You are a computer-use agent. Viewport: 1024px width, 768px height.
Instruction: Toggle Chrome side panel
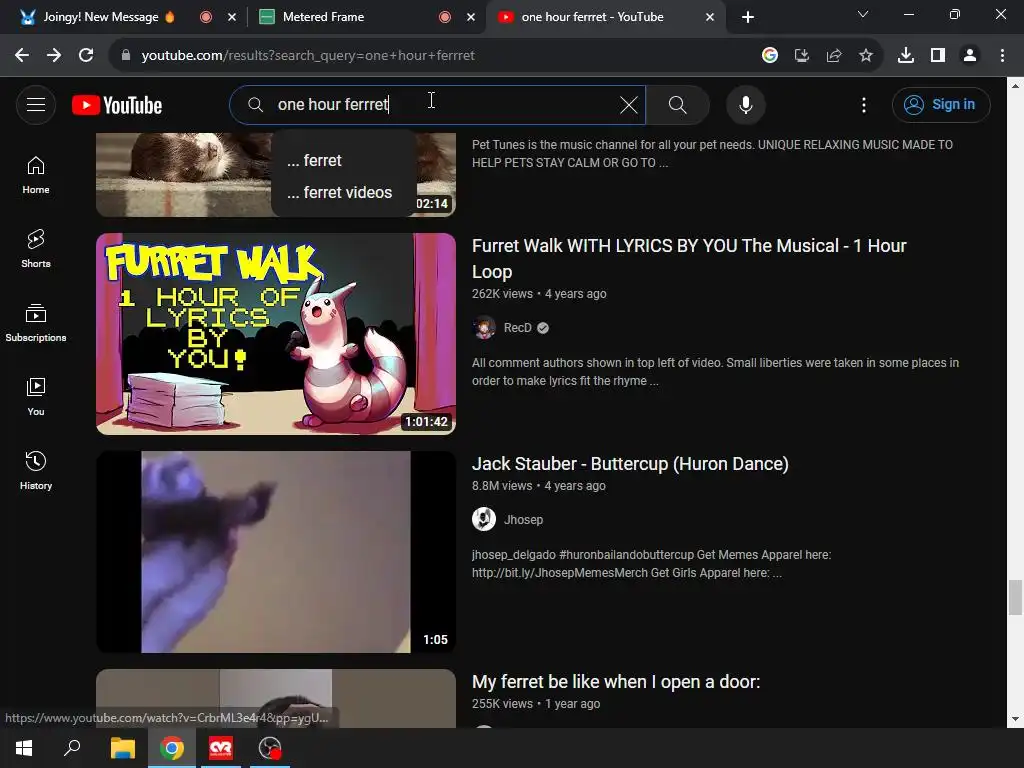[x=938, y=56]
